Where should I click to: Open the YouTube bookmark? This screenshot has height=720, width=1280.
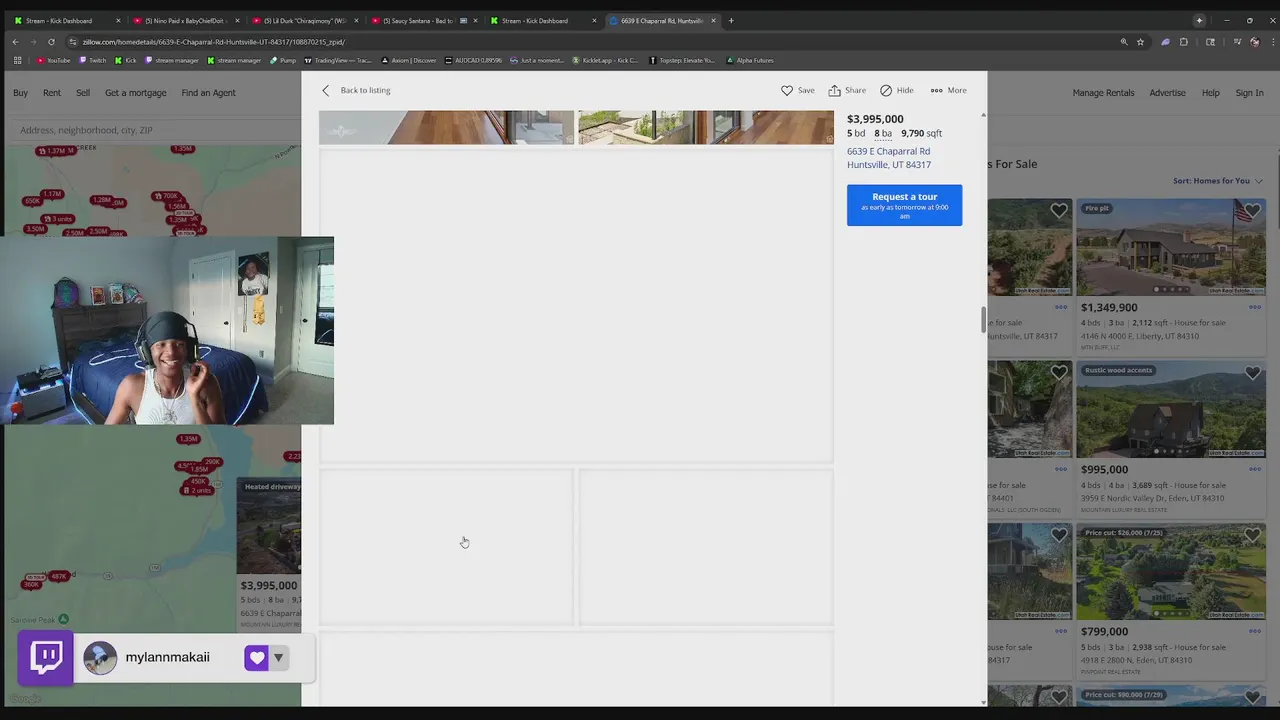(54, 60)
